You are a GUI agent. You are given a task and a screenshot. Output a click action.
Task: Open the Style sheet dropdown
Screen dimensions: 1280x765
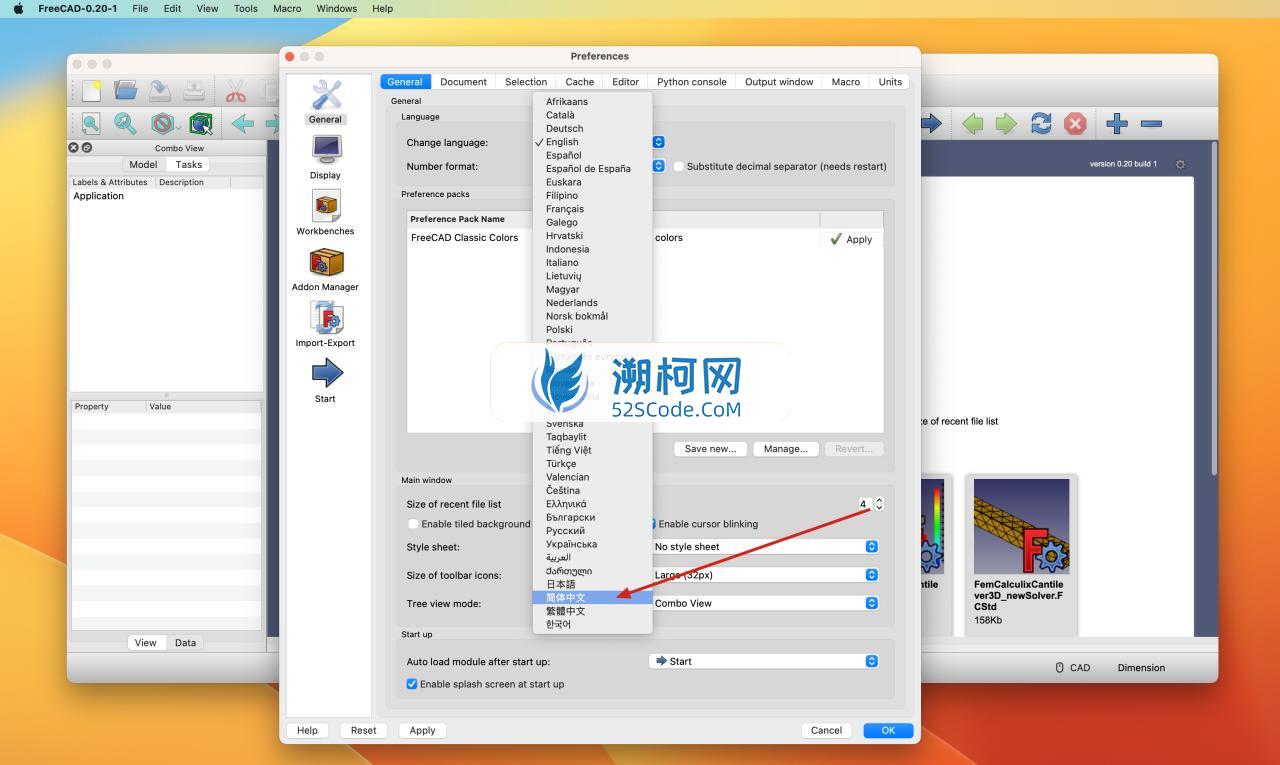[764, 547]
